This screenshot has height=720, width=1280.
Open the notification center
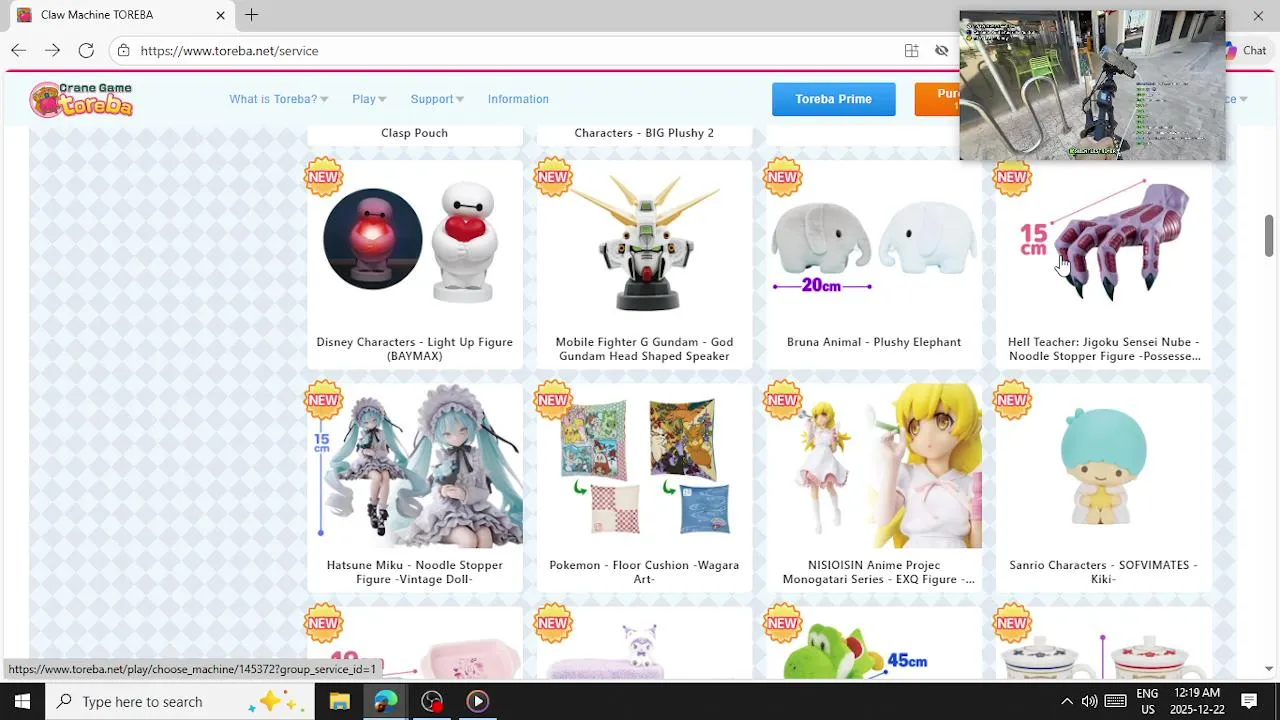pos(1249,701)
